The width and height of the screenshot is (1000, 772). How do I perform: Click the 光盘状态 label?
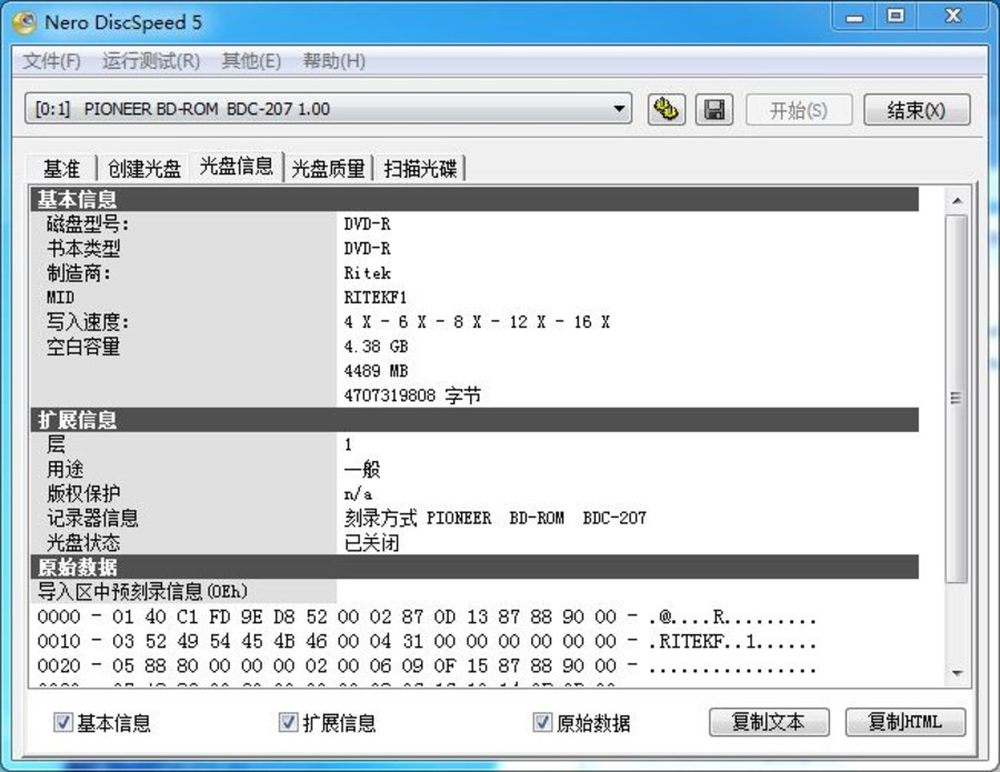pos(83,543)
